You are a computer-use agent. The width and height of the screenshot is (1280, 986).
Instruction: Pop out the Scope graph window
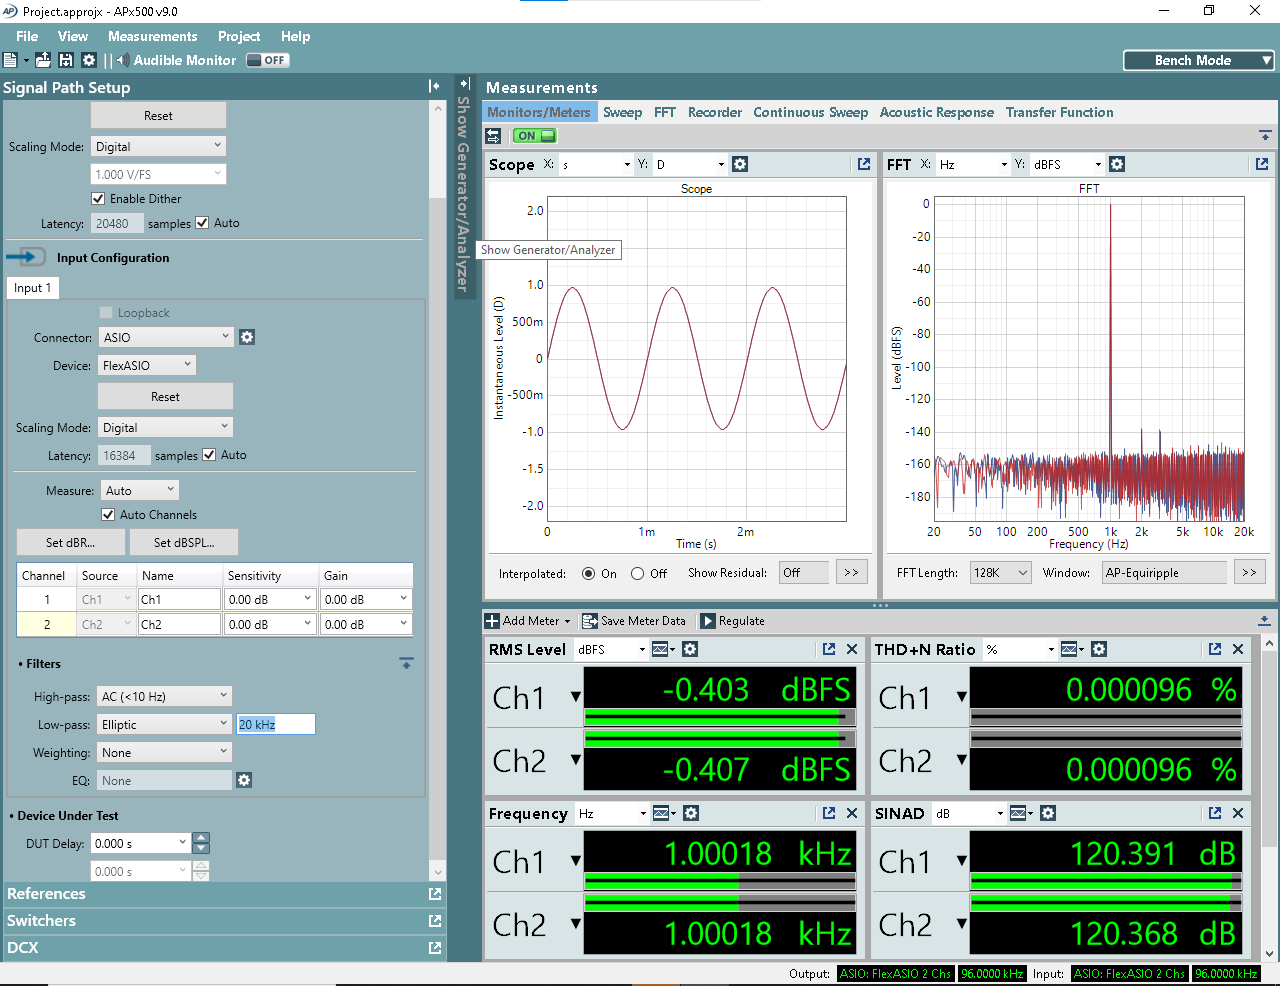coord(864,164)
